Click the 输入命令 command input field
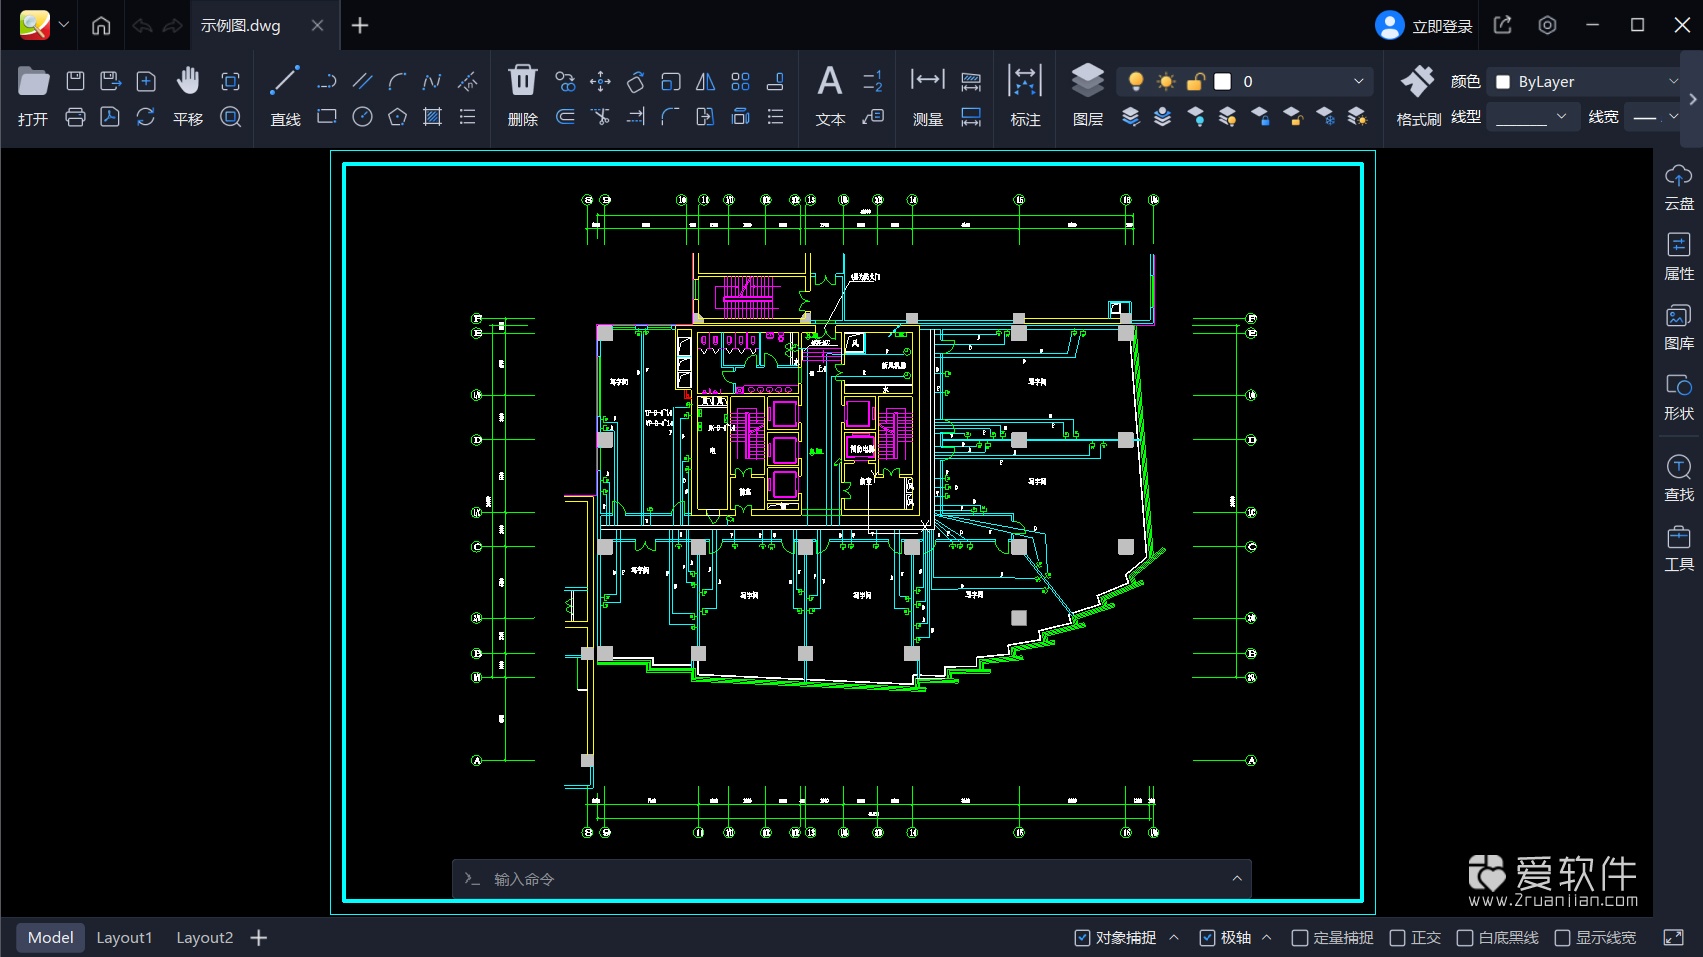Screen dimensions: 1703x957 point(850,879)
